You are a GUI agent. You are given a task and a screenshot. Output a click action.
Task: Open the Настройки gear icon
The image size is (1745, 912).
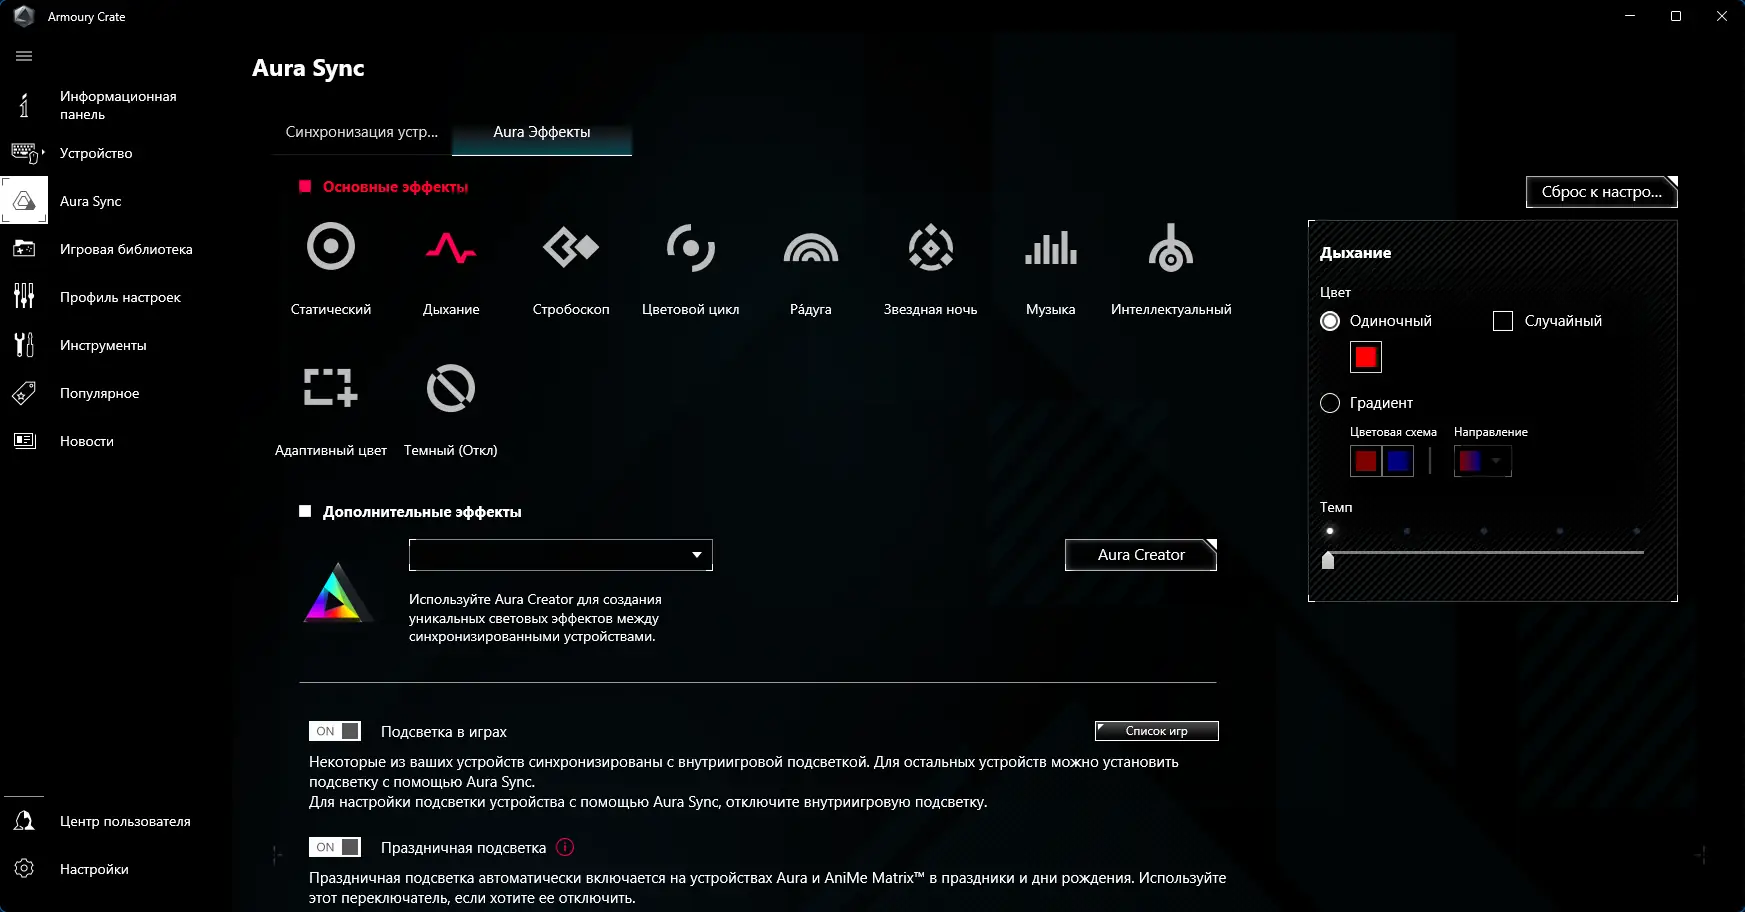coord(24,869)
